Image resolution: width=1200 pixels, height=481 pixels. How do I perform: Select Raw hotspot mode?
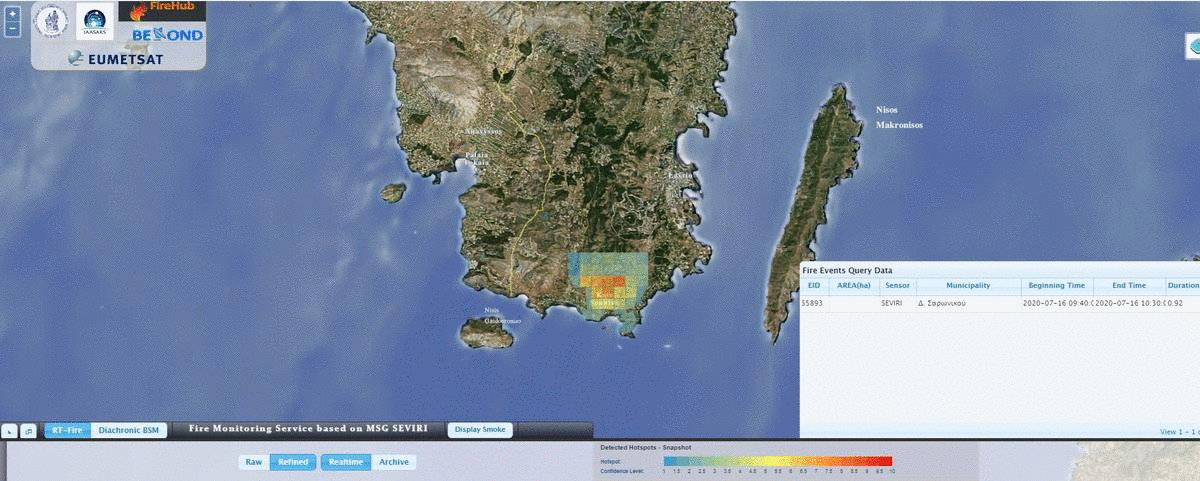(254, 462)
